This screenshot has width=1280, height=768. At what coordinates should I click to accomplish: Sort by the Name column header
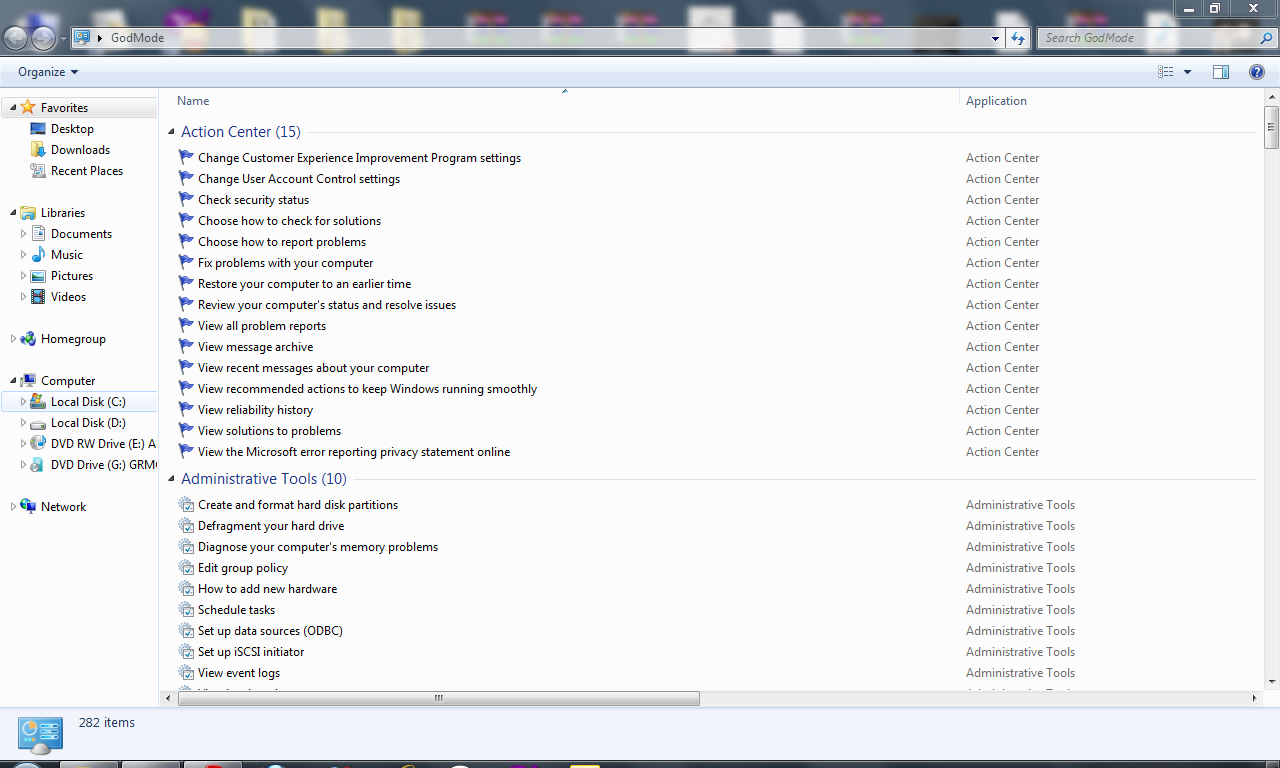[x=193, y=101]
